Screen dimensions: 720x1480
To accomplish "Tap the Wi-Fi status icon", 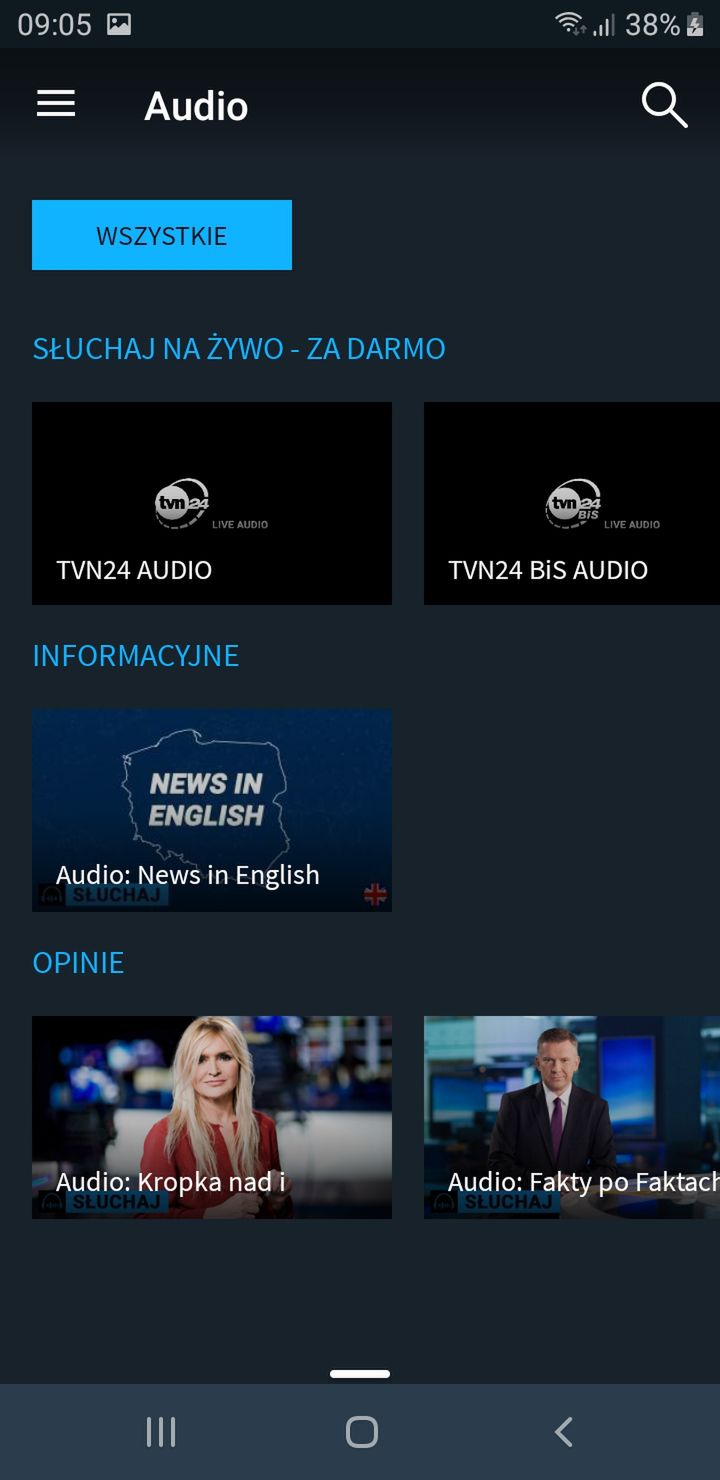I will click(x=570, y=24).
